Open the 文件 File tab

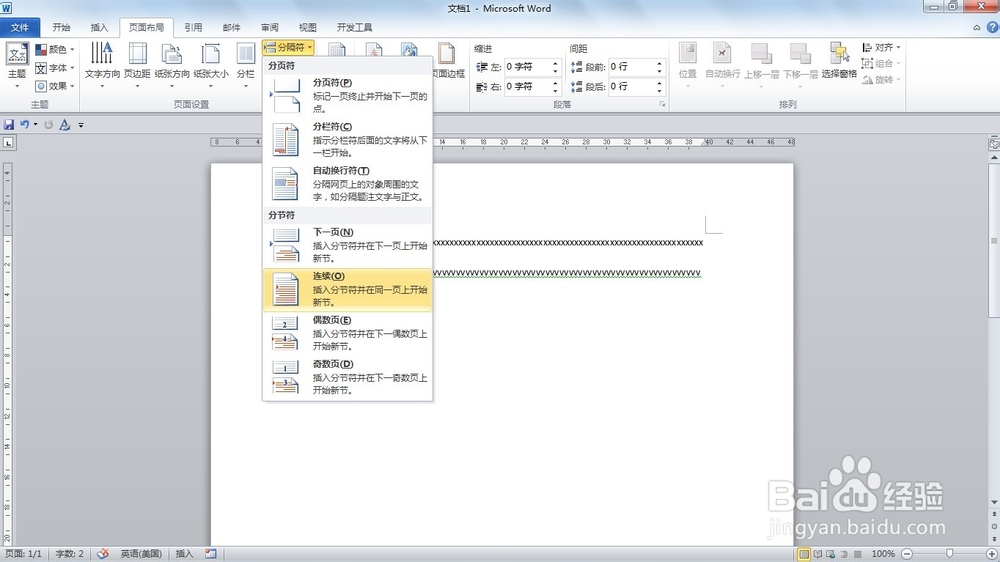[x=20, y=27]
